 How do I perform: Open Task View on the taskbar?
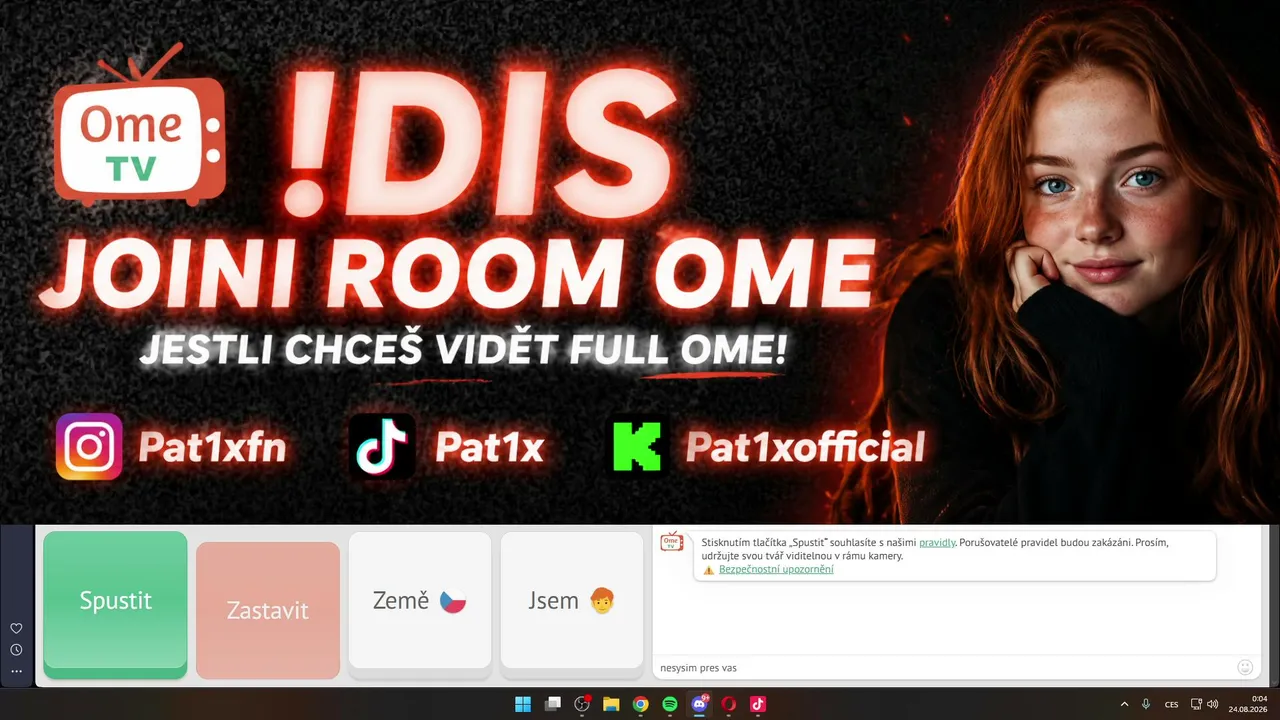[x=552, y=704]
